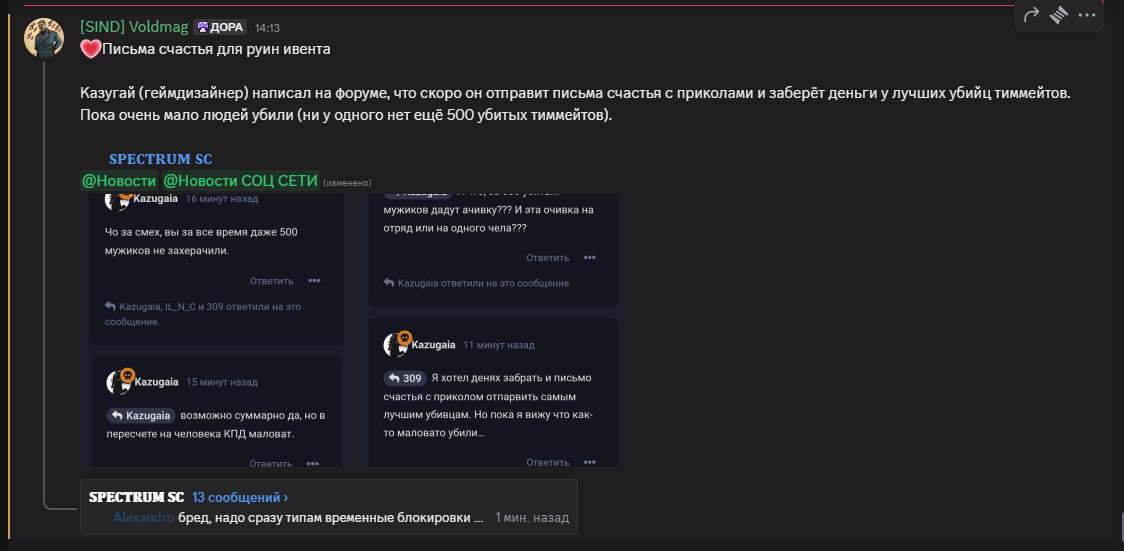Viewport: 1124px width, 551px height.
Task: Click Ответить under the 500 мужиков post
Action: point(271,281)
